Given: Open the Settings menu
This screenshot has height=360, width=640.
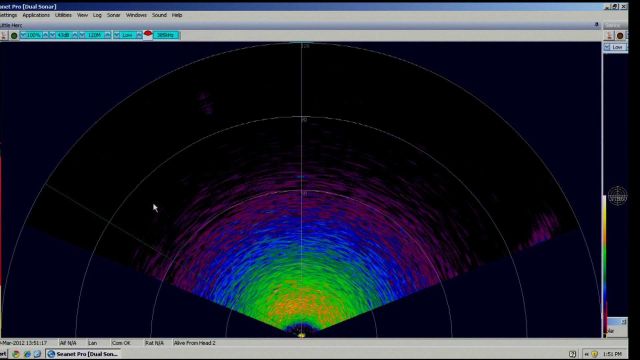Looking at the screenshot, I should (8, 15).
